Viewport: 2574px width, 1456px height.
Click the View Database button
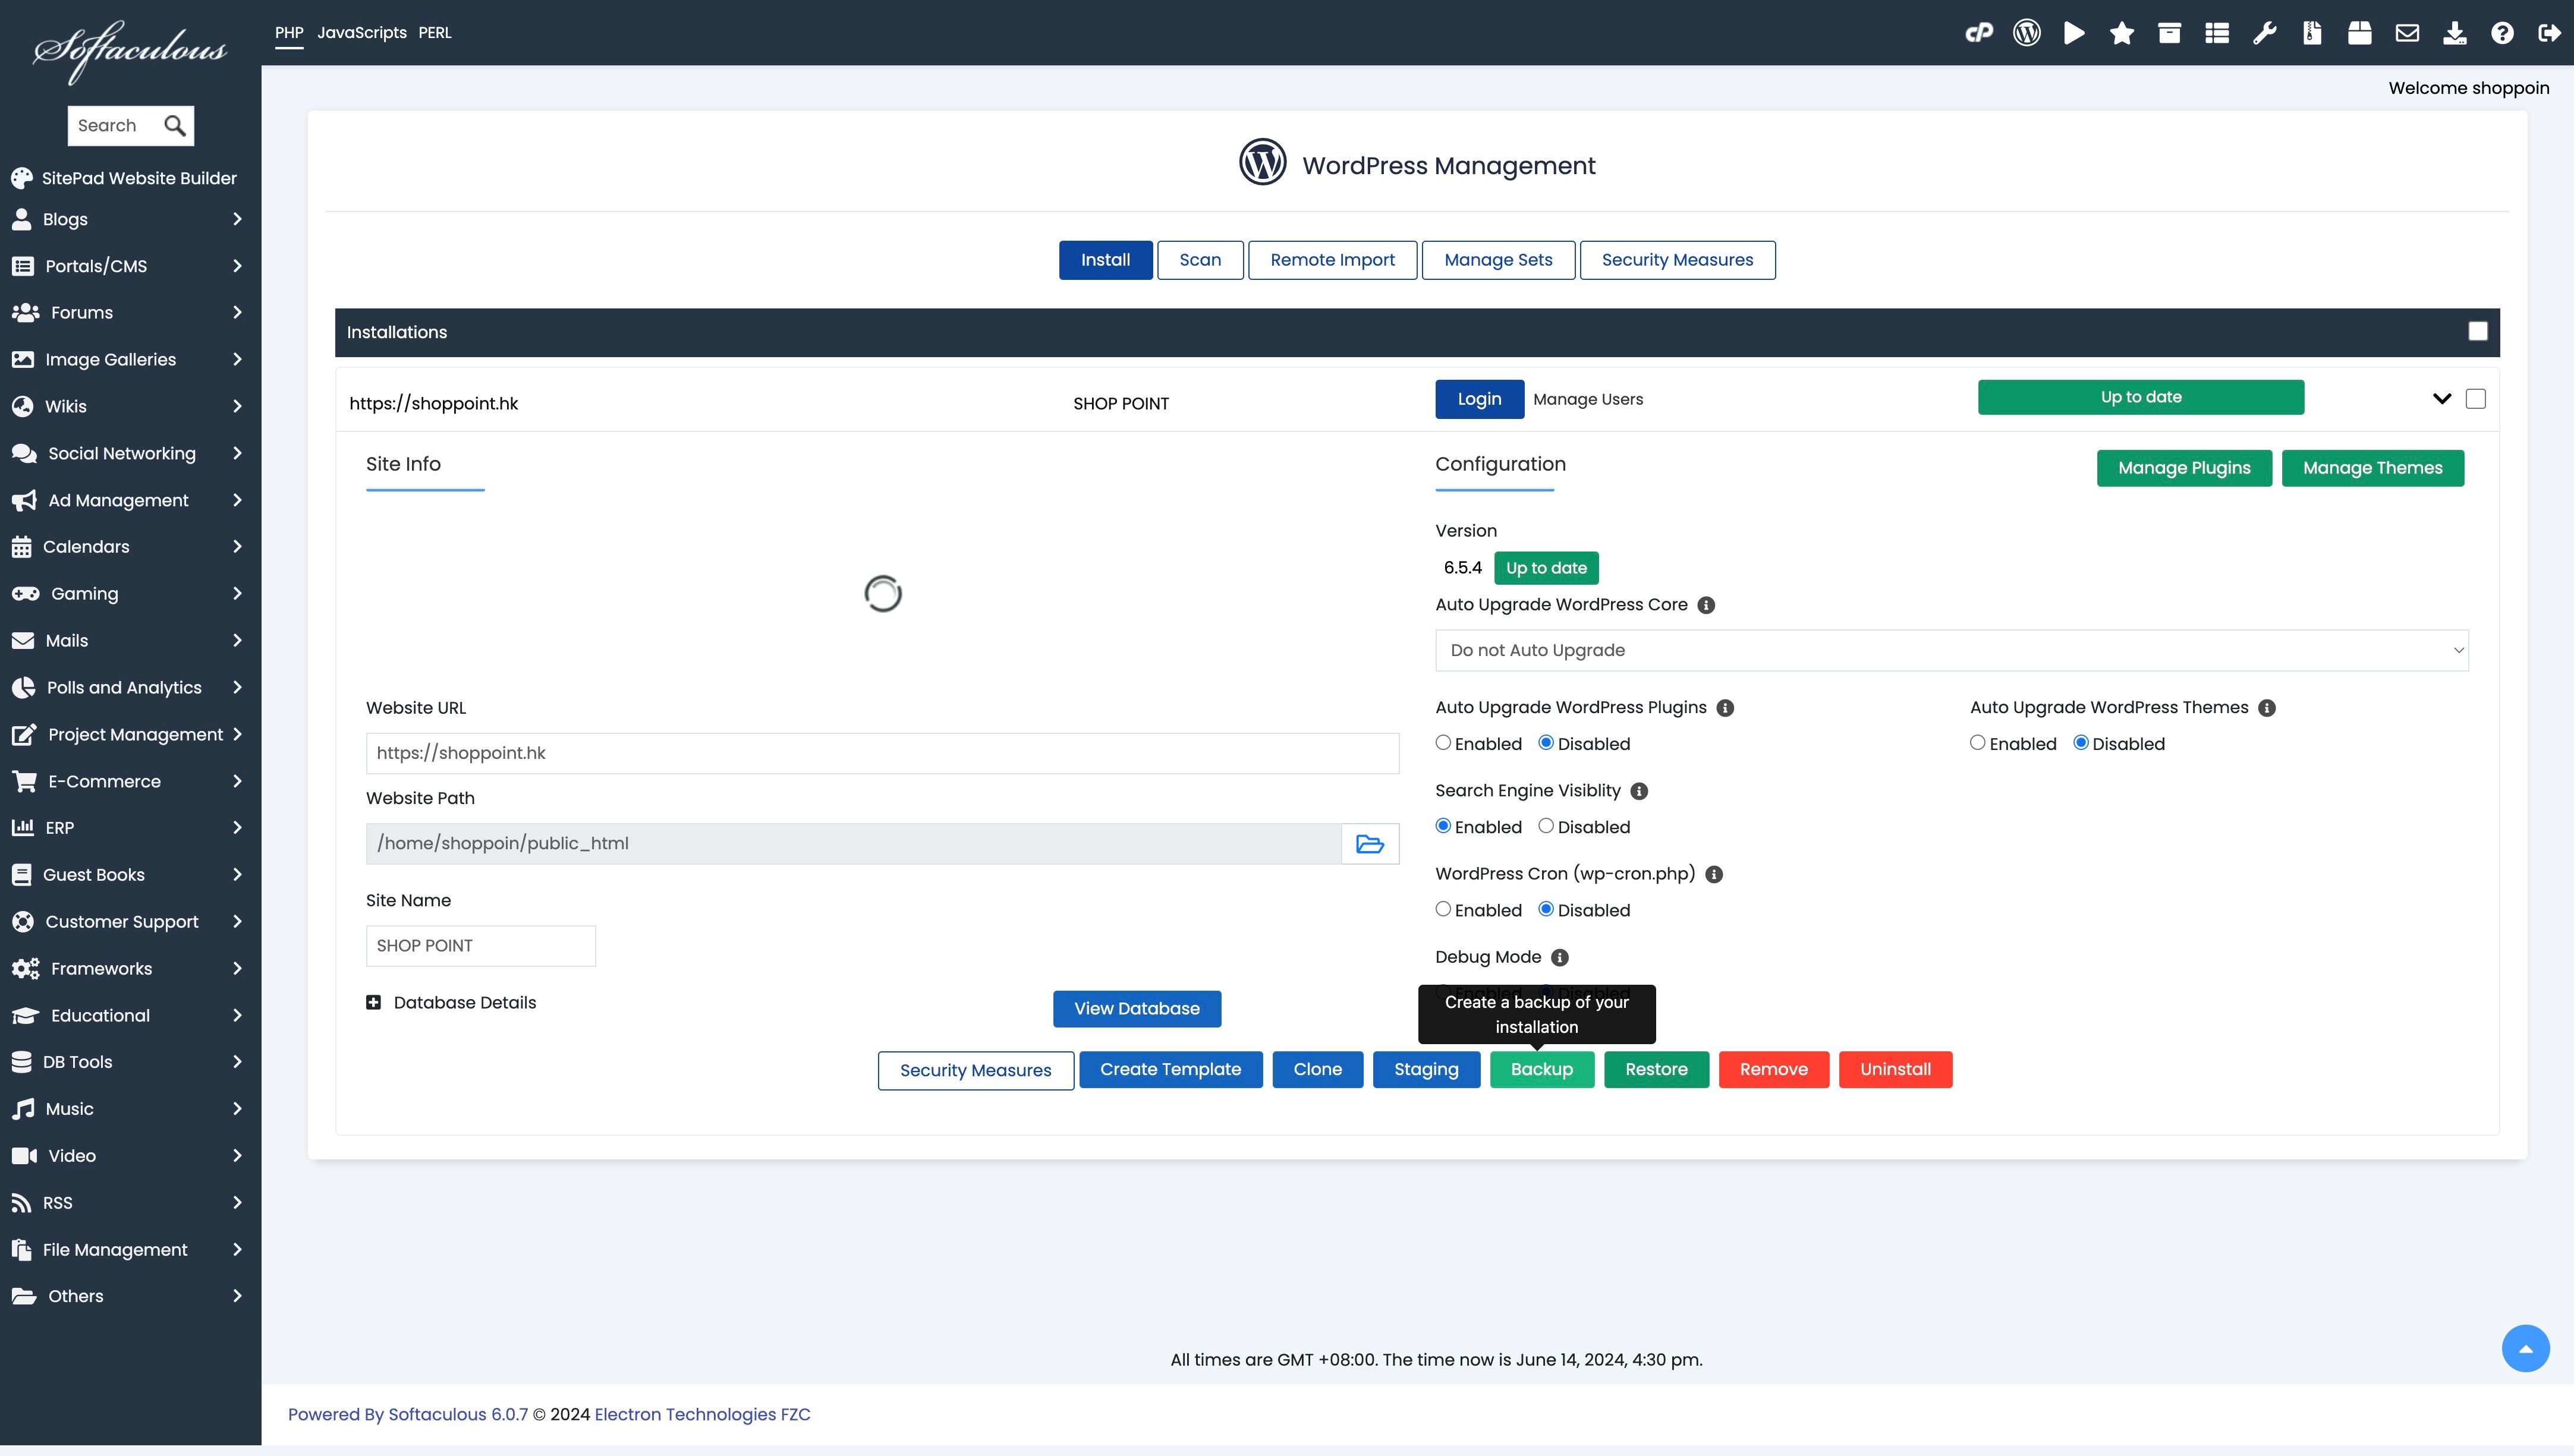(x=1136, y=1009)
